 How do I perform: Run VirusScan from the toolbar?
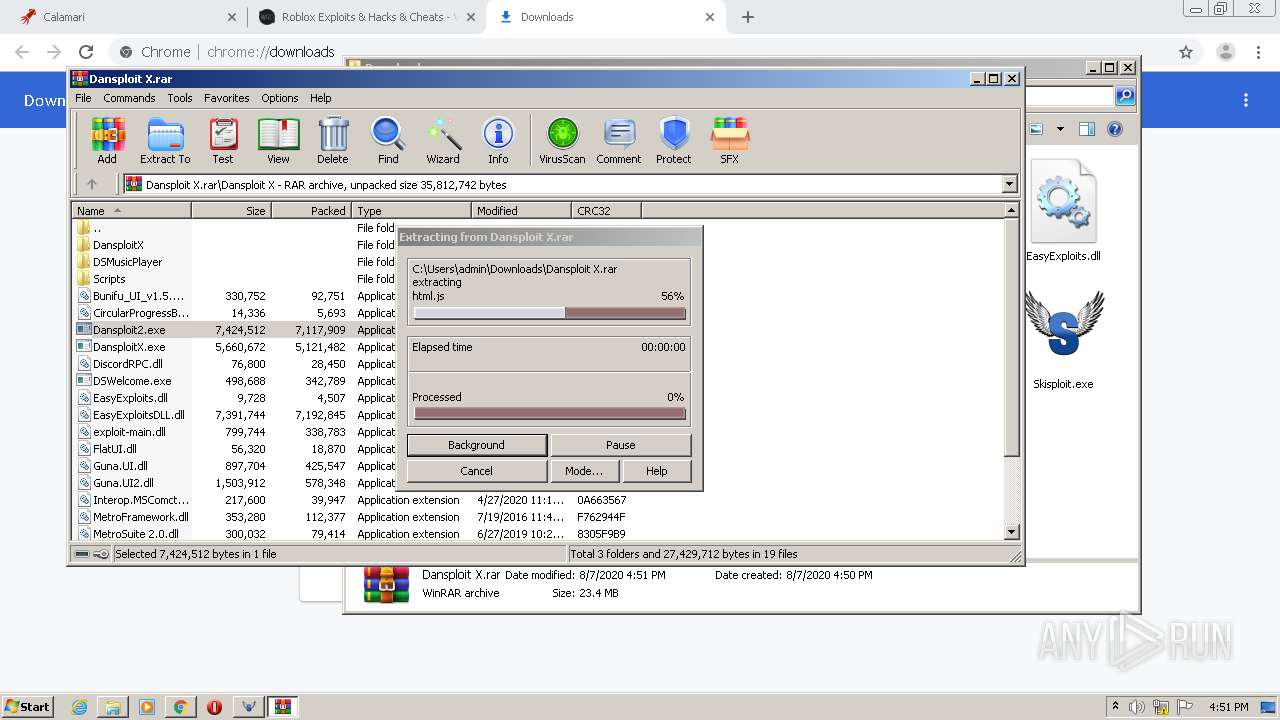click(562, 140)
